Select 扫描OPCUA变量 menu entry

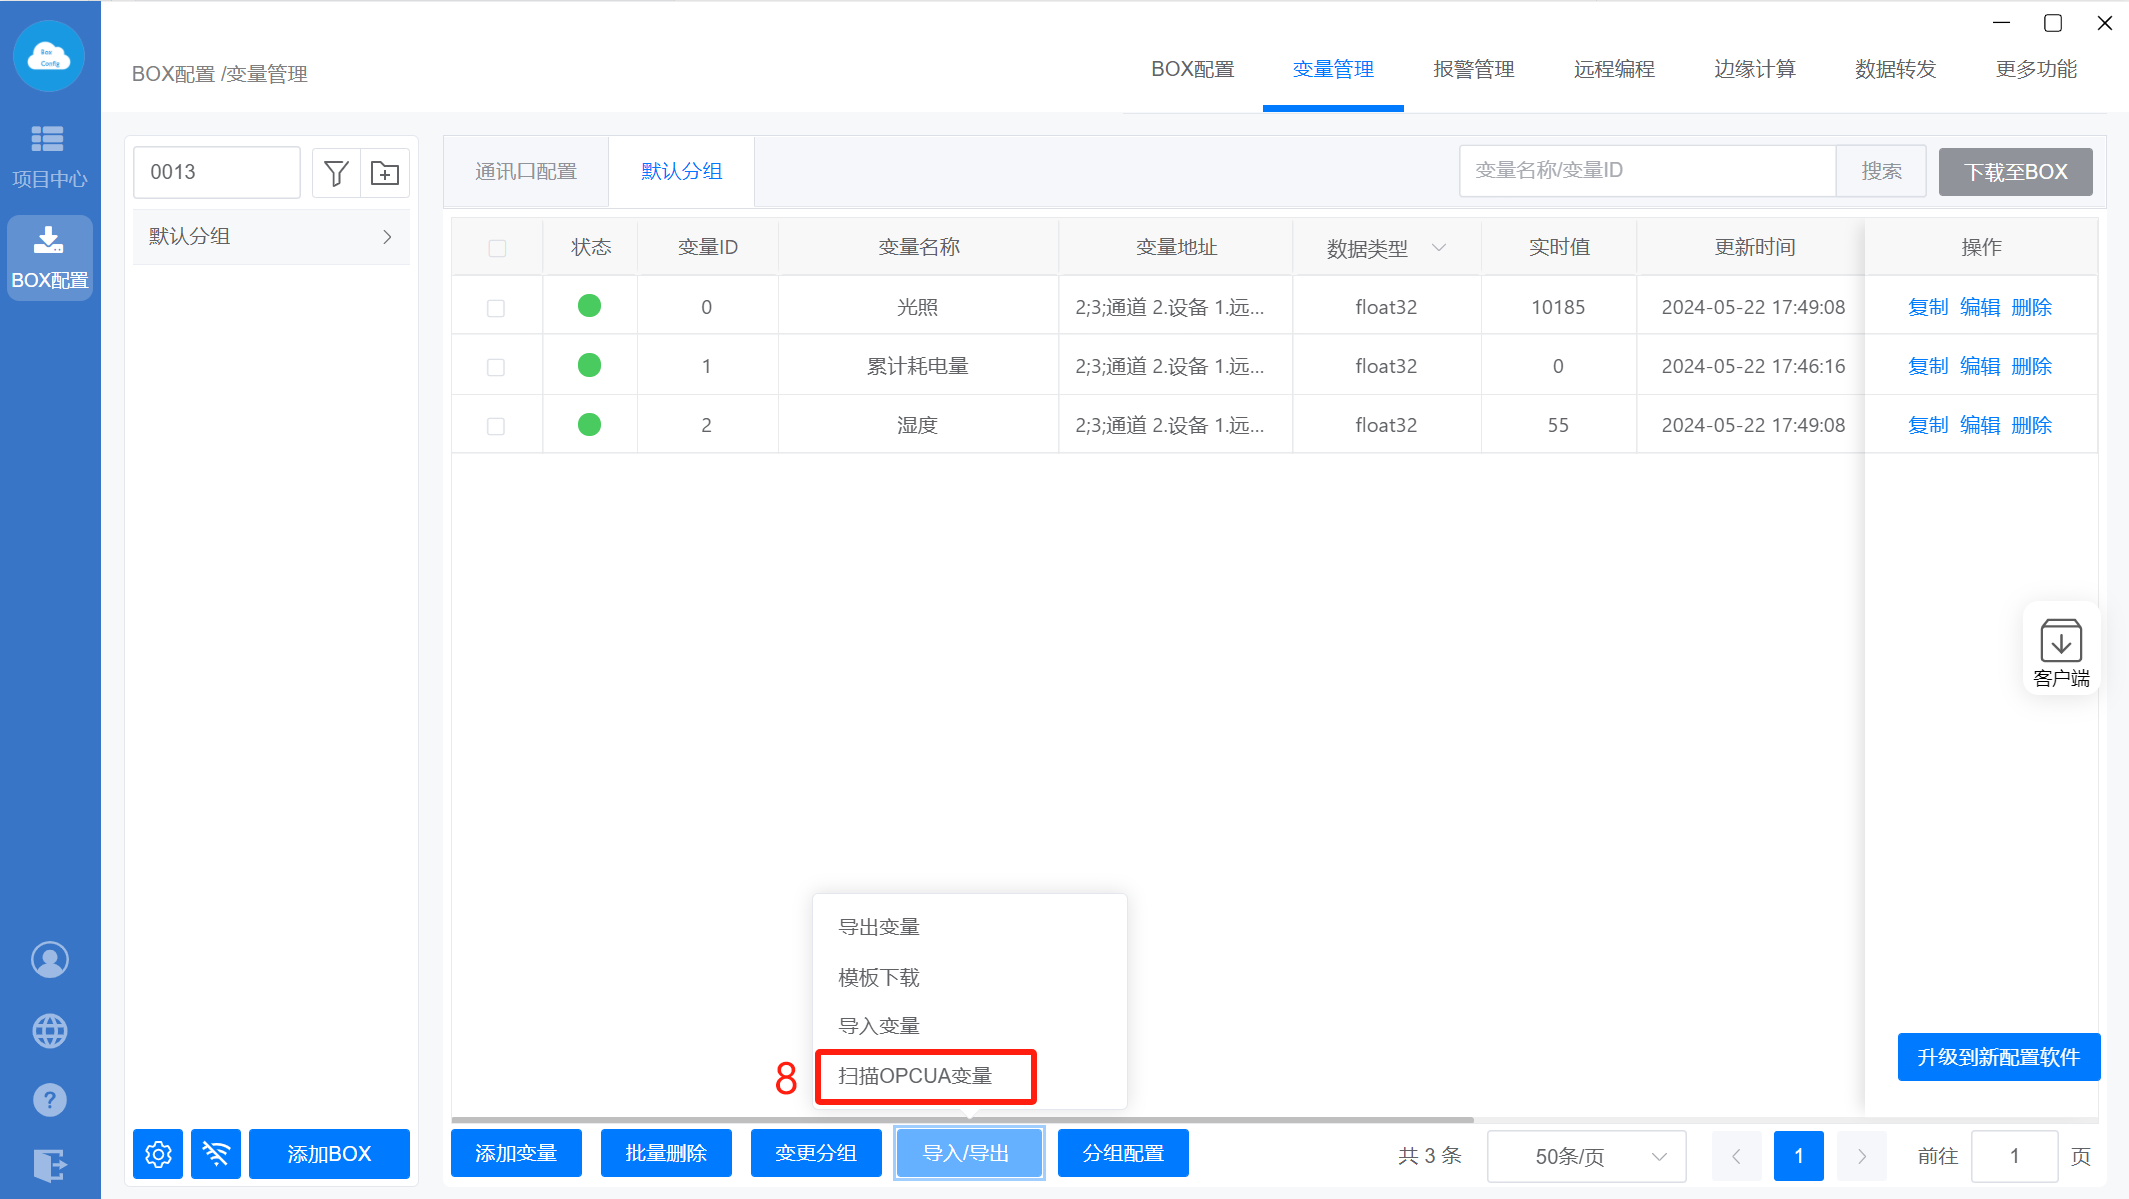(x=915, y=1076)
